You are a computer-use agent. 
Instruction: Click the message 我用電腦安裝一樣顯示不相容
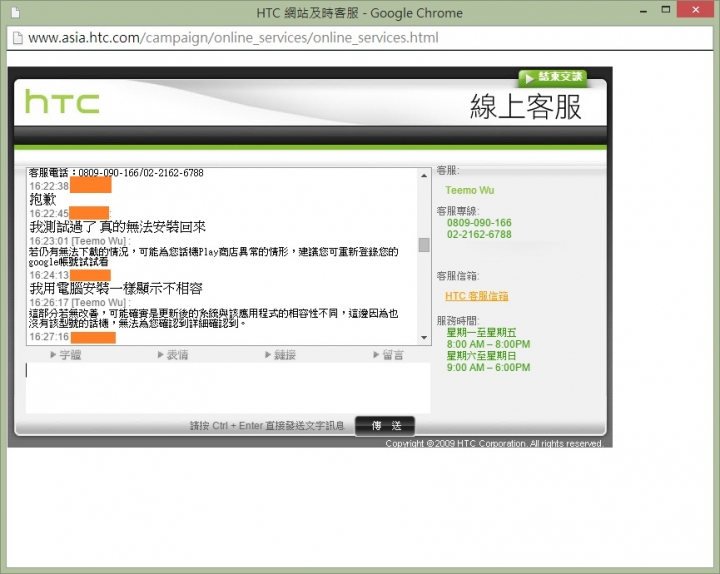(x=116, y=288)
